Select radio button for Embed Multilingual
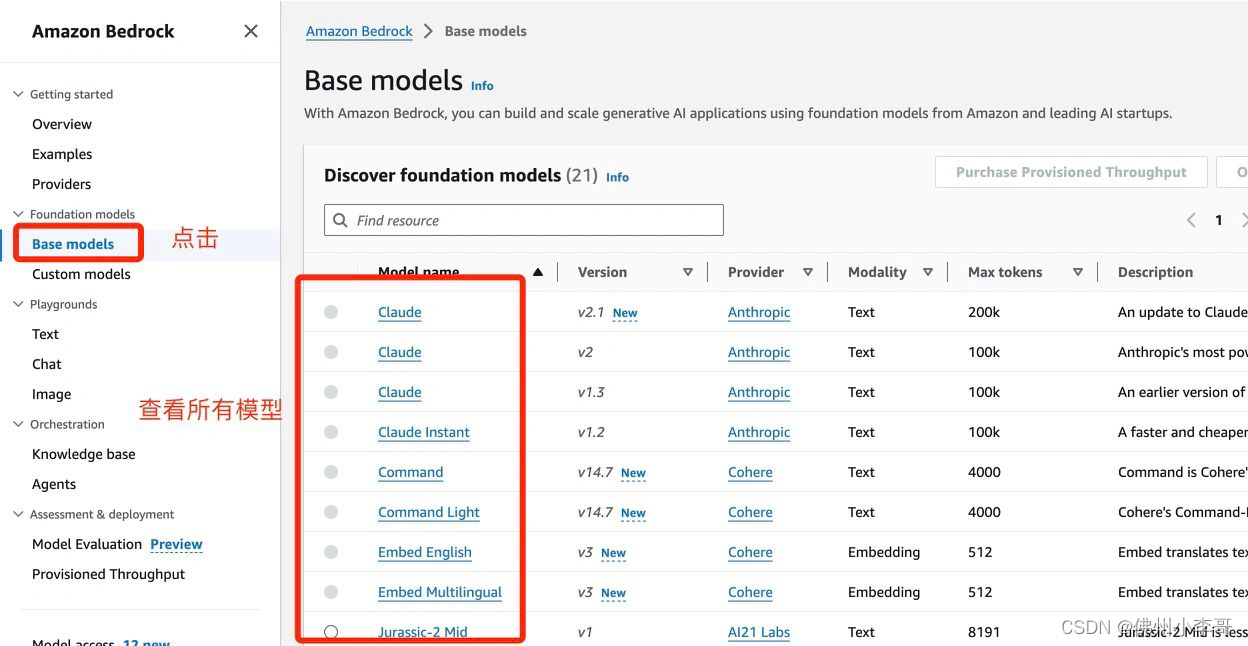 [331, 592]
